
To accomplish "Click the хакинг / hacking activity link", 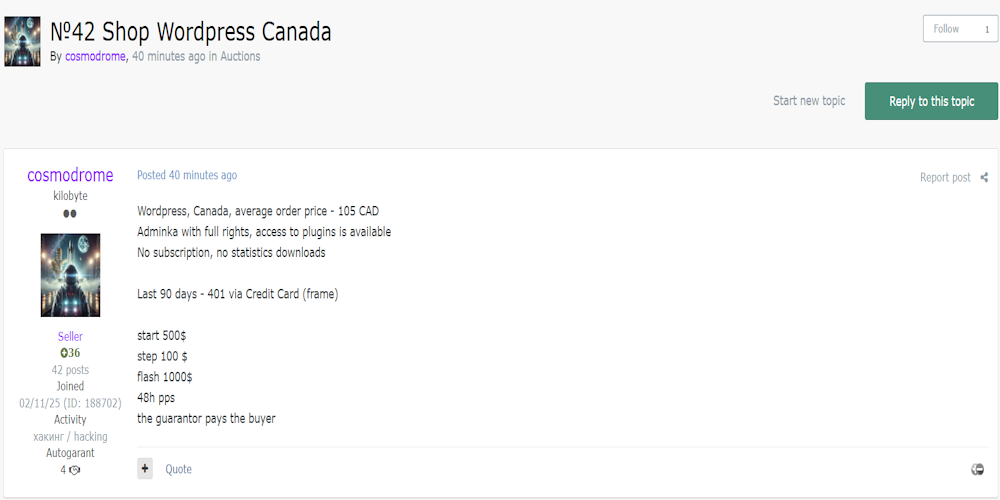I will (x=70, y=437).
